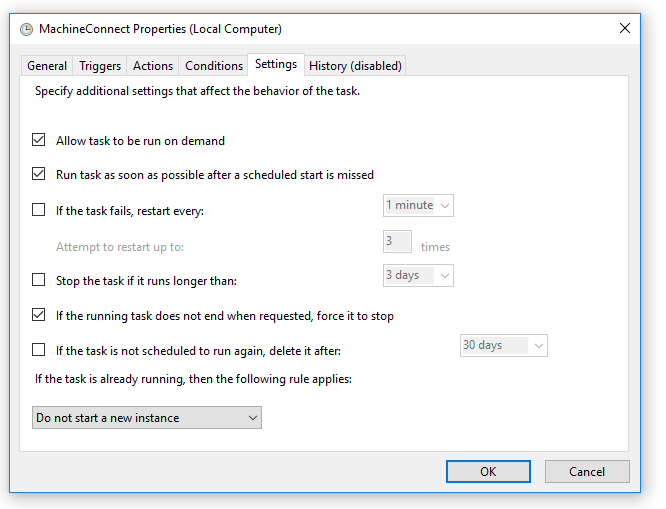Close the MachineConnect Properties dialog
The width and height of the screenshot is (666, 509).
(625, 28)
